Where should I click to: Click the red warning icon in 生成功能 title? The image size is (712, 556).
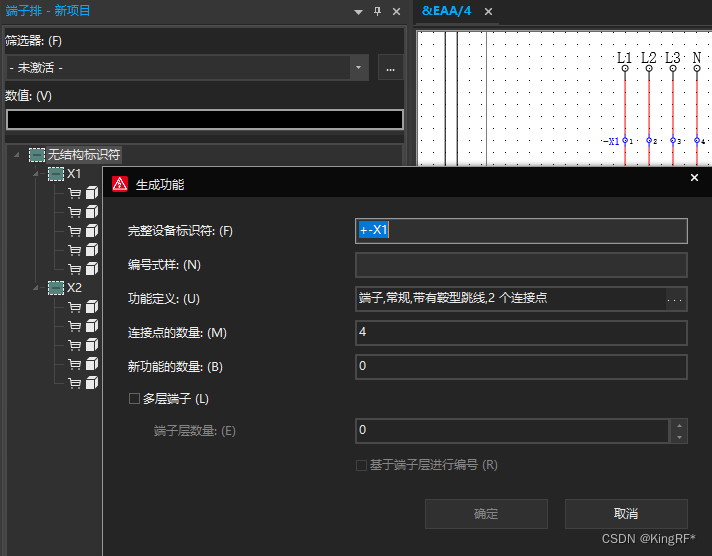point(120,184)
